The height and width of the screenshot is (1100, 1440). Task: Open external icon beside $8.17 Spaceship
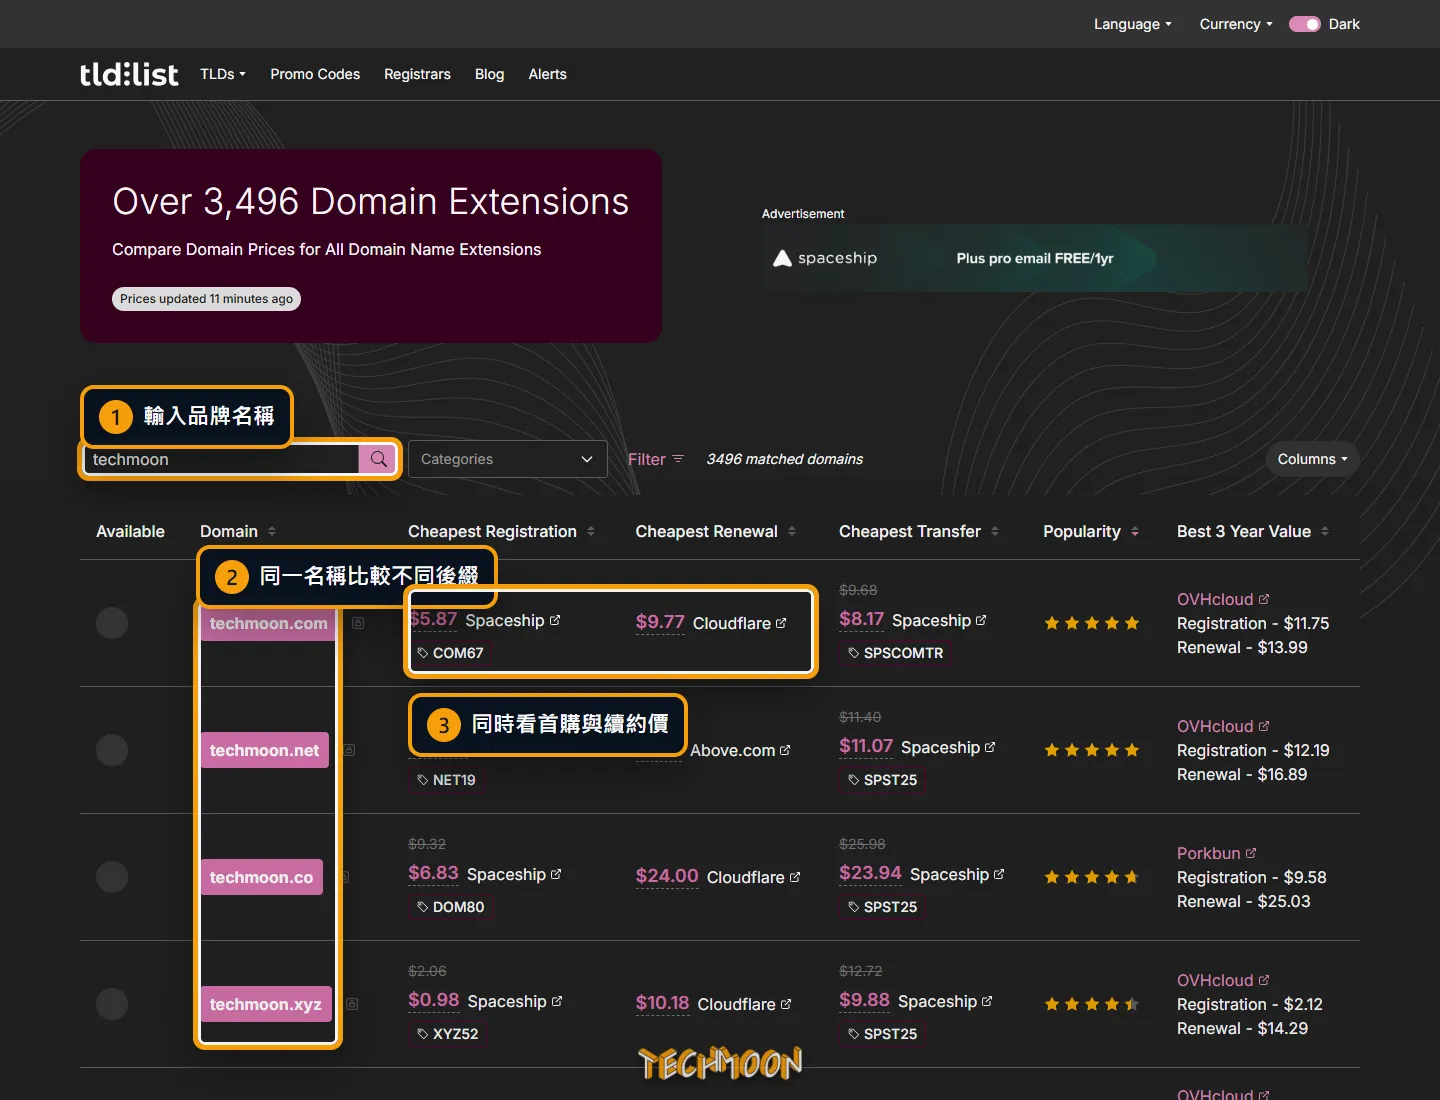pos(981,620)
